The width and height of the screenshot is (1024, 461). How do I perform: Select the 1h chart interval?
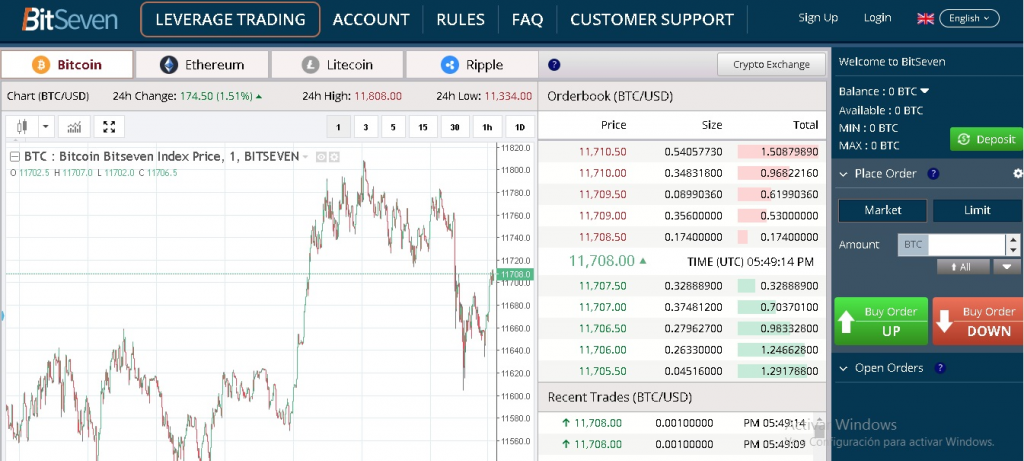coord(487,127)
